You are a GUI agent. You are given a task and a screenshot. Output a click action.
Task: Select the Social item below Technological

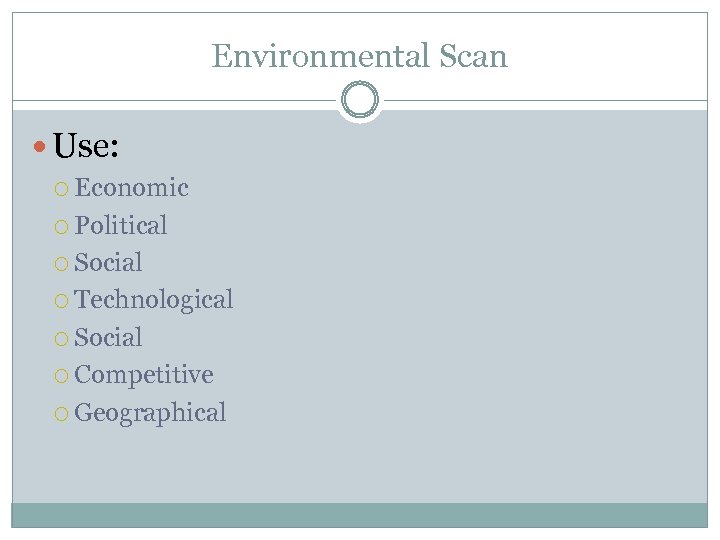[x=108, y=337]
